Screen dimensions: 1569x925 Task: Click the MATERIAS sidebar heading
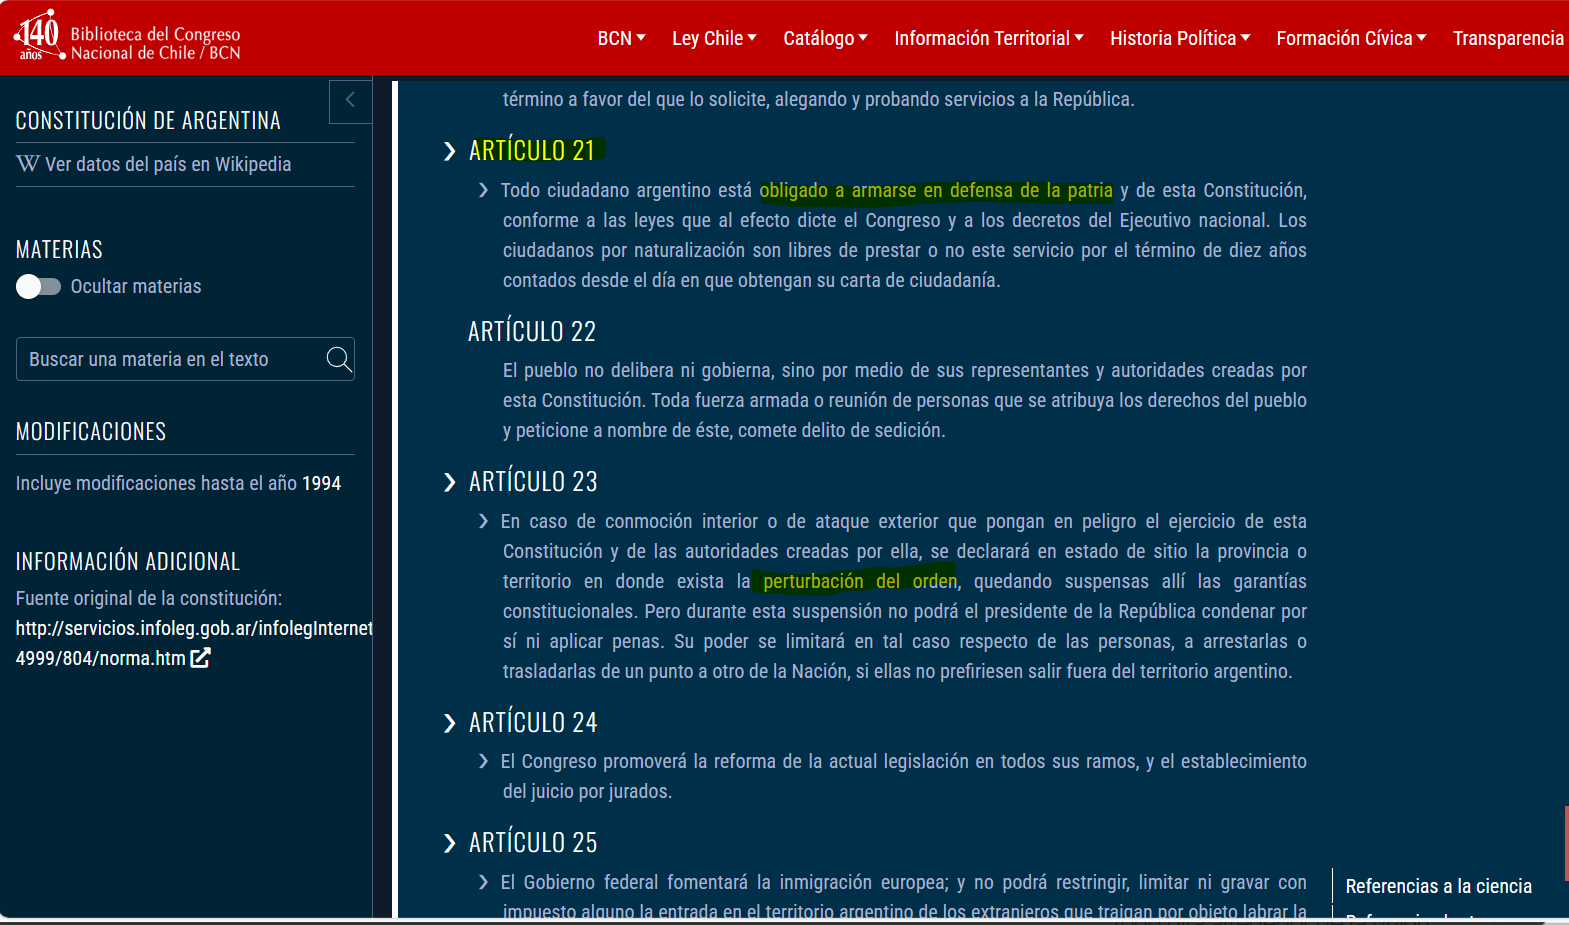coord(59,250)
